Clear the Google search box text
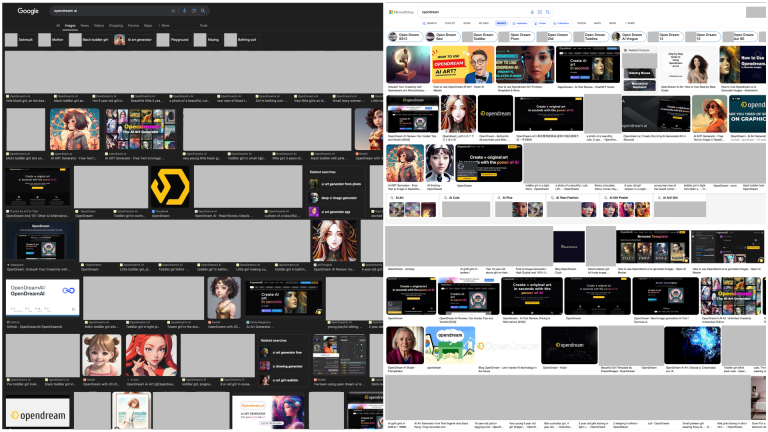Screen dimensions: 768x432 (172, 10)
